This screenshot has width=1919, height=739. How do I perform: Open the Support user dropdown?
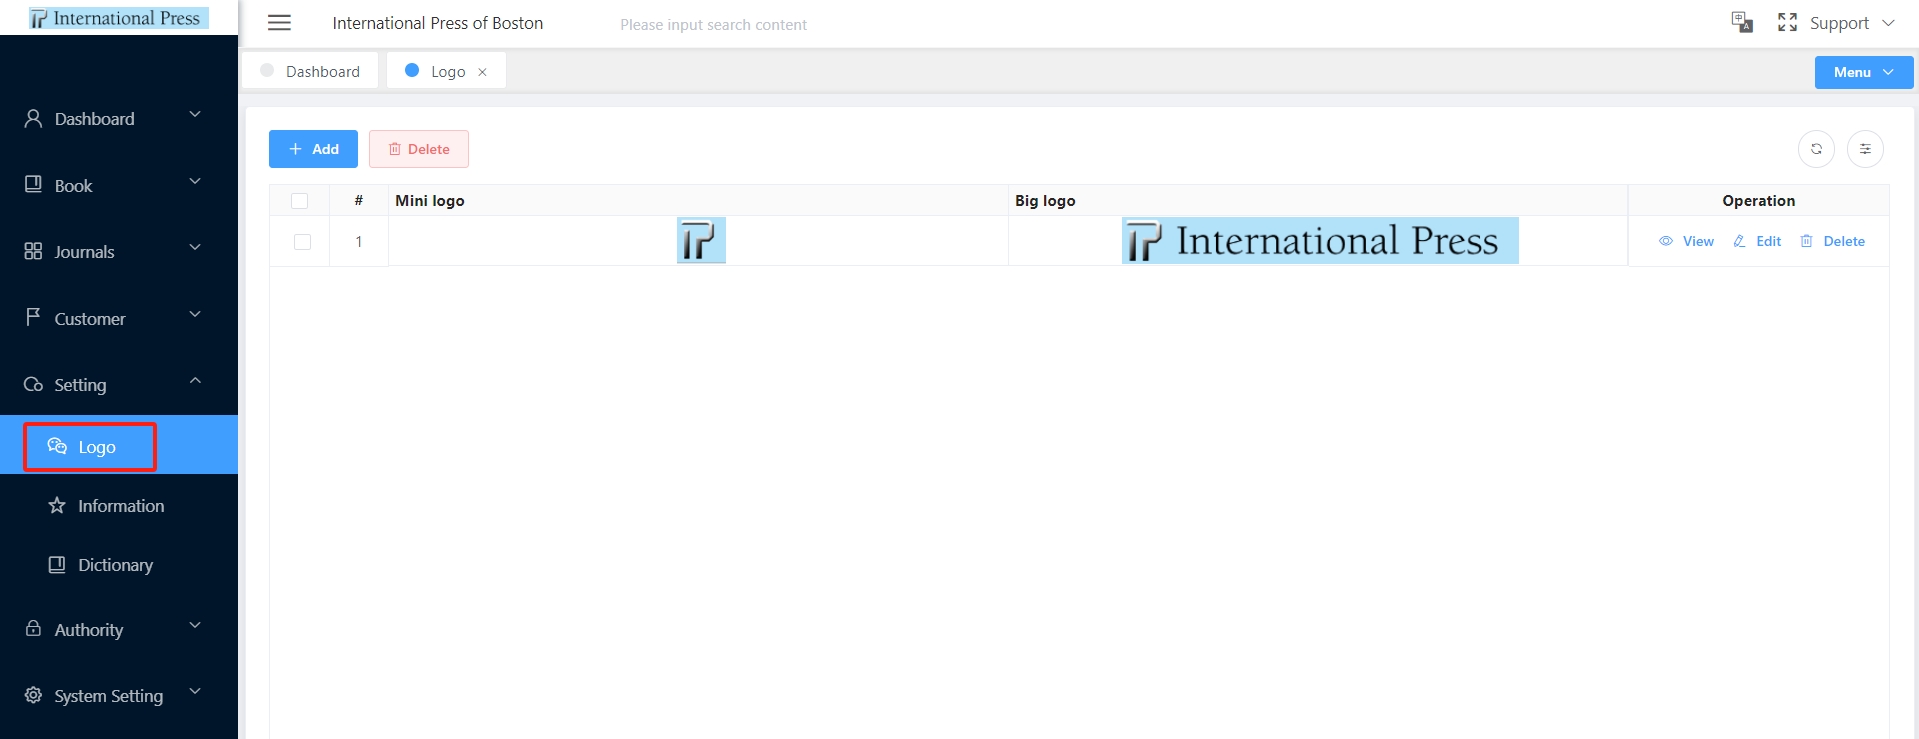coord(1852,23)
